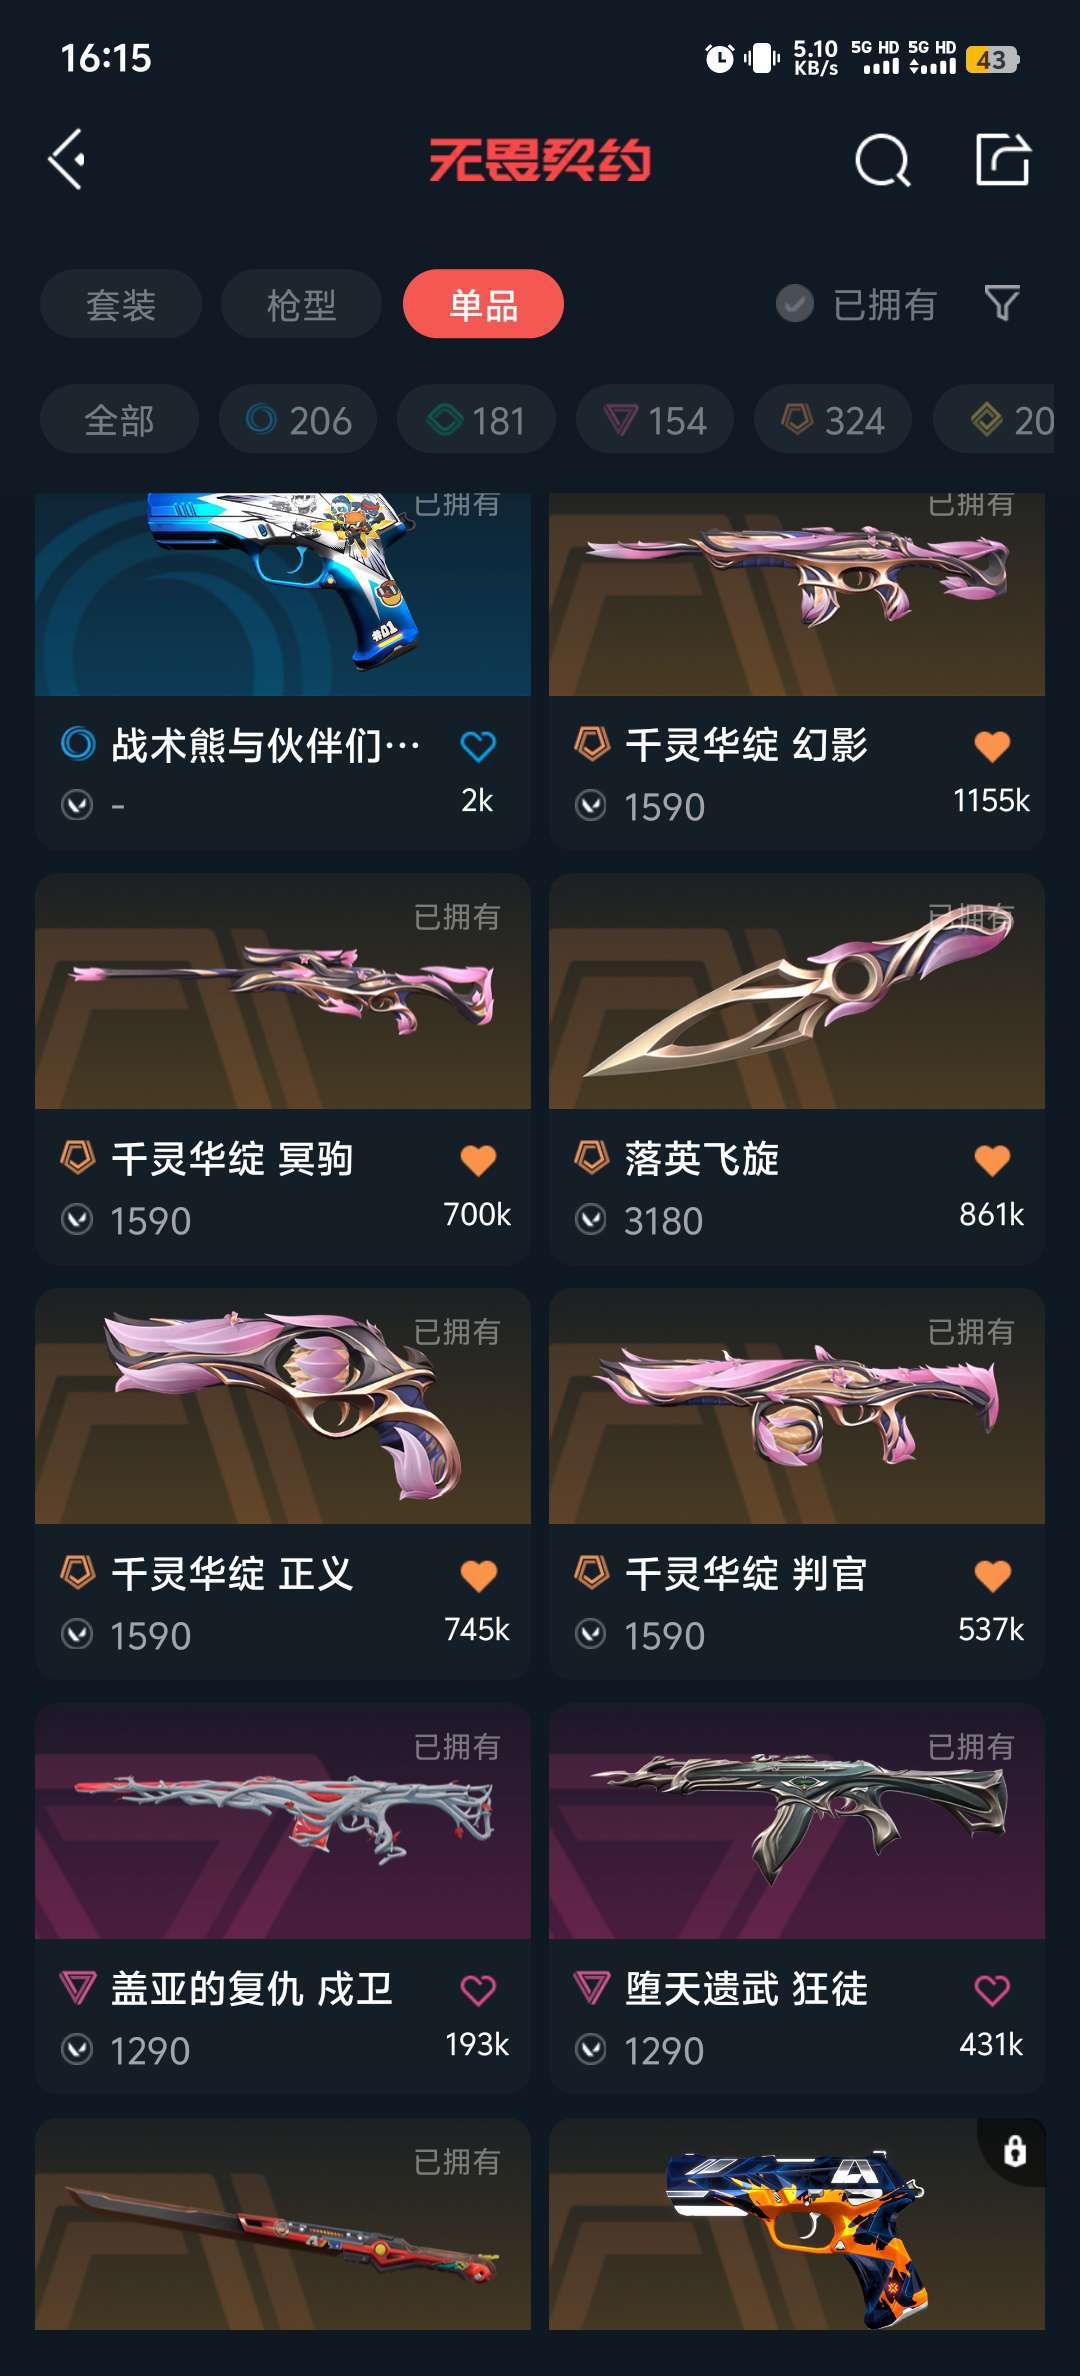
Task: Open the 落英飞旋 knife thumbnail
Action: pos(797,992)
